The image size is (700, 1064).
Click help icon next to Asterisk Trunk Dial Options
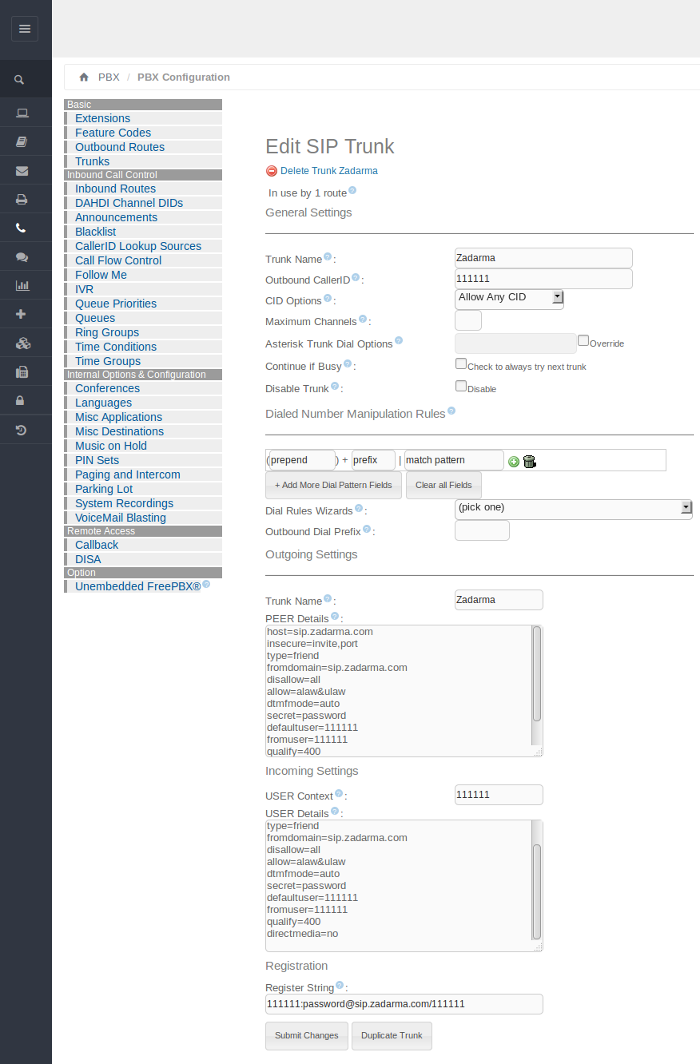tap(399, 341)
